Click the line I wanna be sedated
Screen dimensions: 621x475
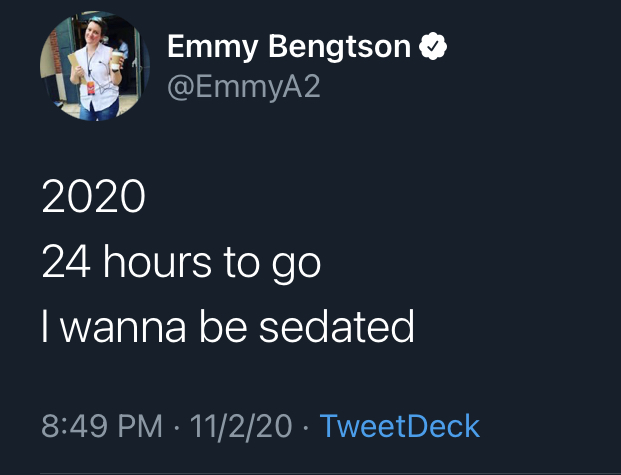point(228,327)
